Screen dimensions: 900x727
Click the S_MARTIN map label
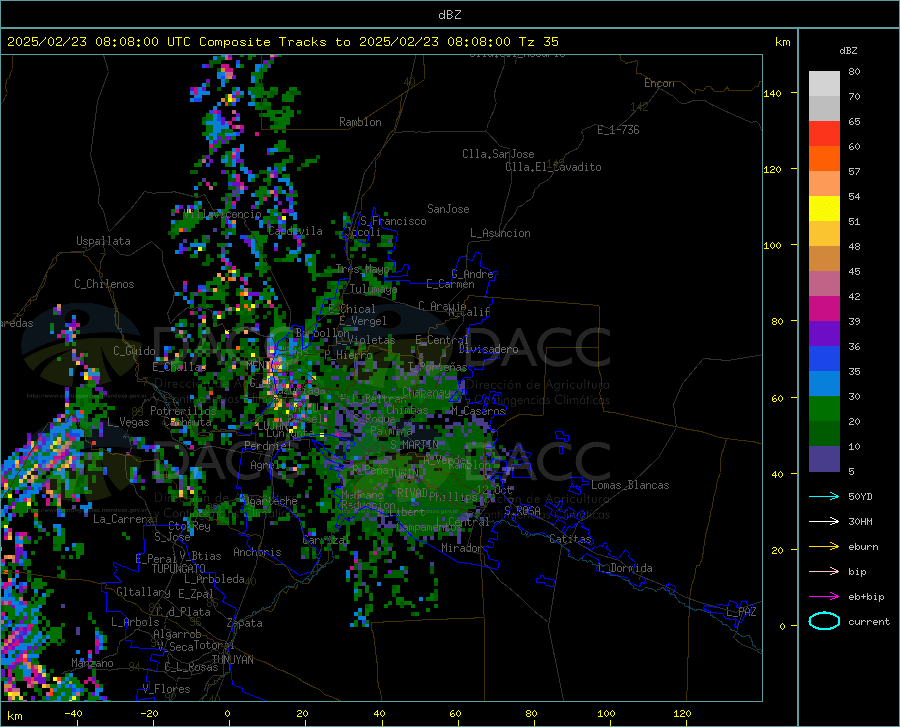(x=414, y=445)
